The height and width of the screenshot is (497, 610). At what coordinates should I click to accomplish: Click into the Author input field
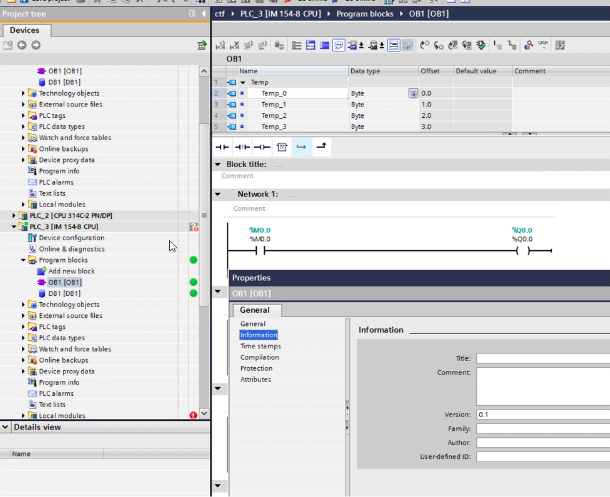point(543,443)
